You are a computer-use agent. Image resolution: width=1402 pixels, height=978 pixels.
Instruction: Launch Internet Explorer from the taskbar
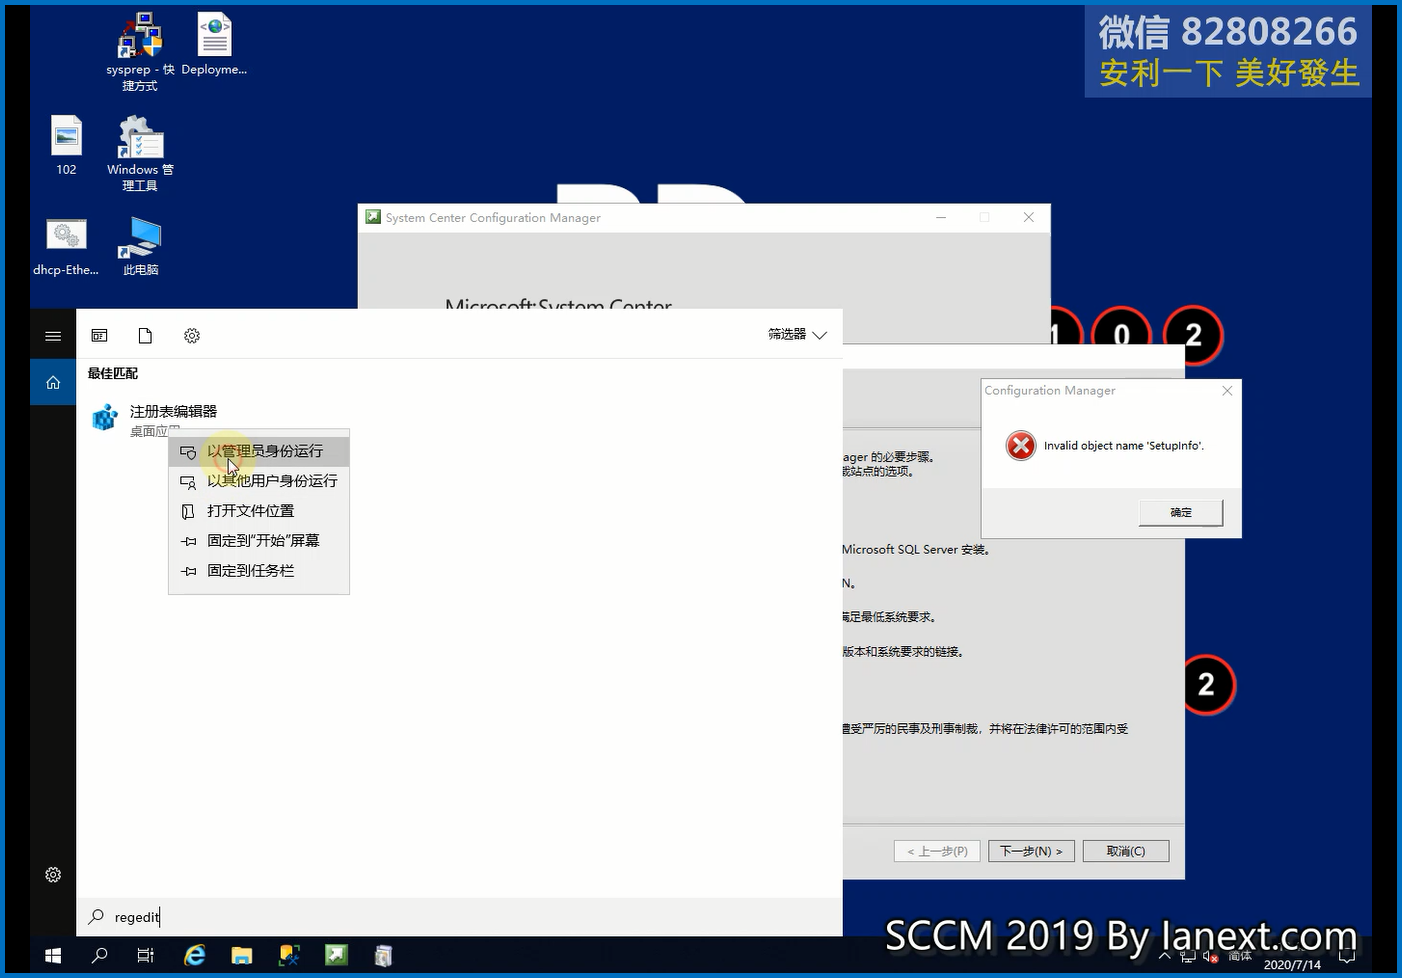194,956
